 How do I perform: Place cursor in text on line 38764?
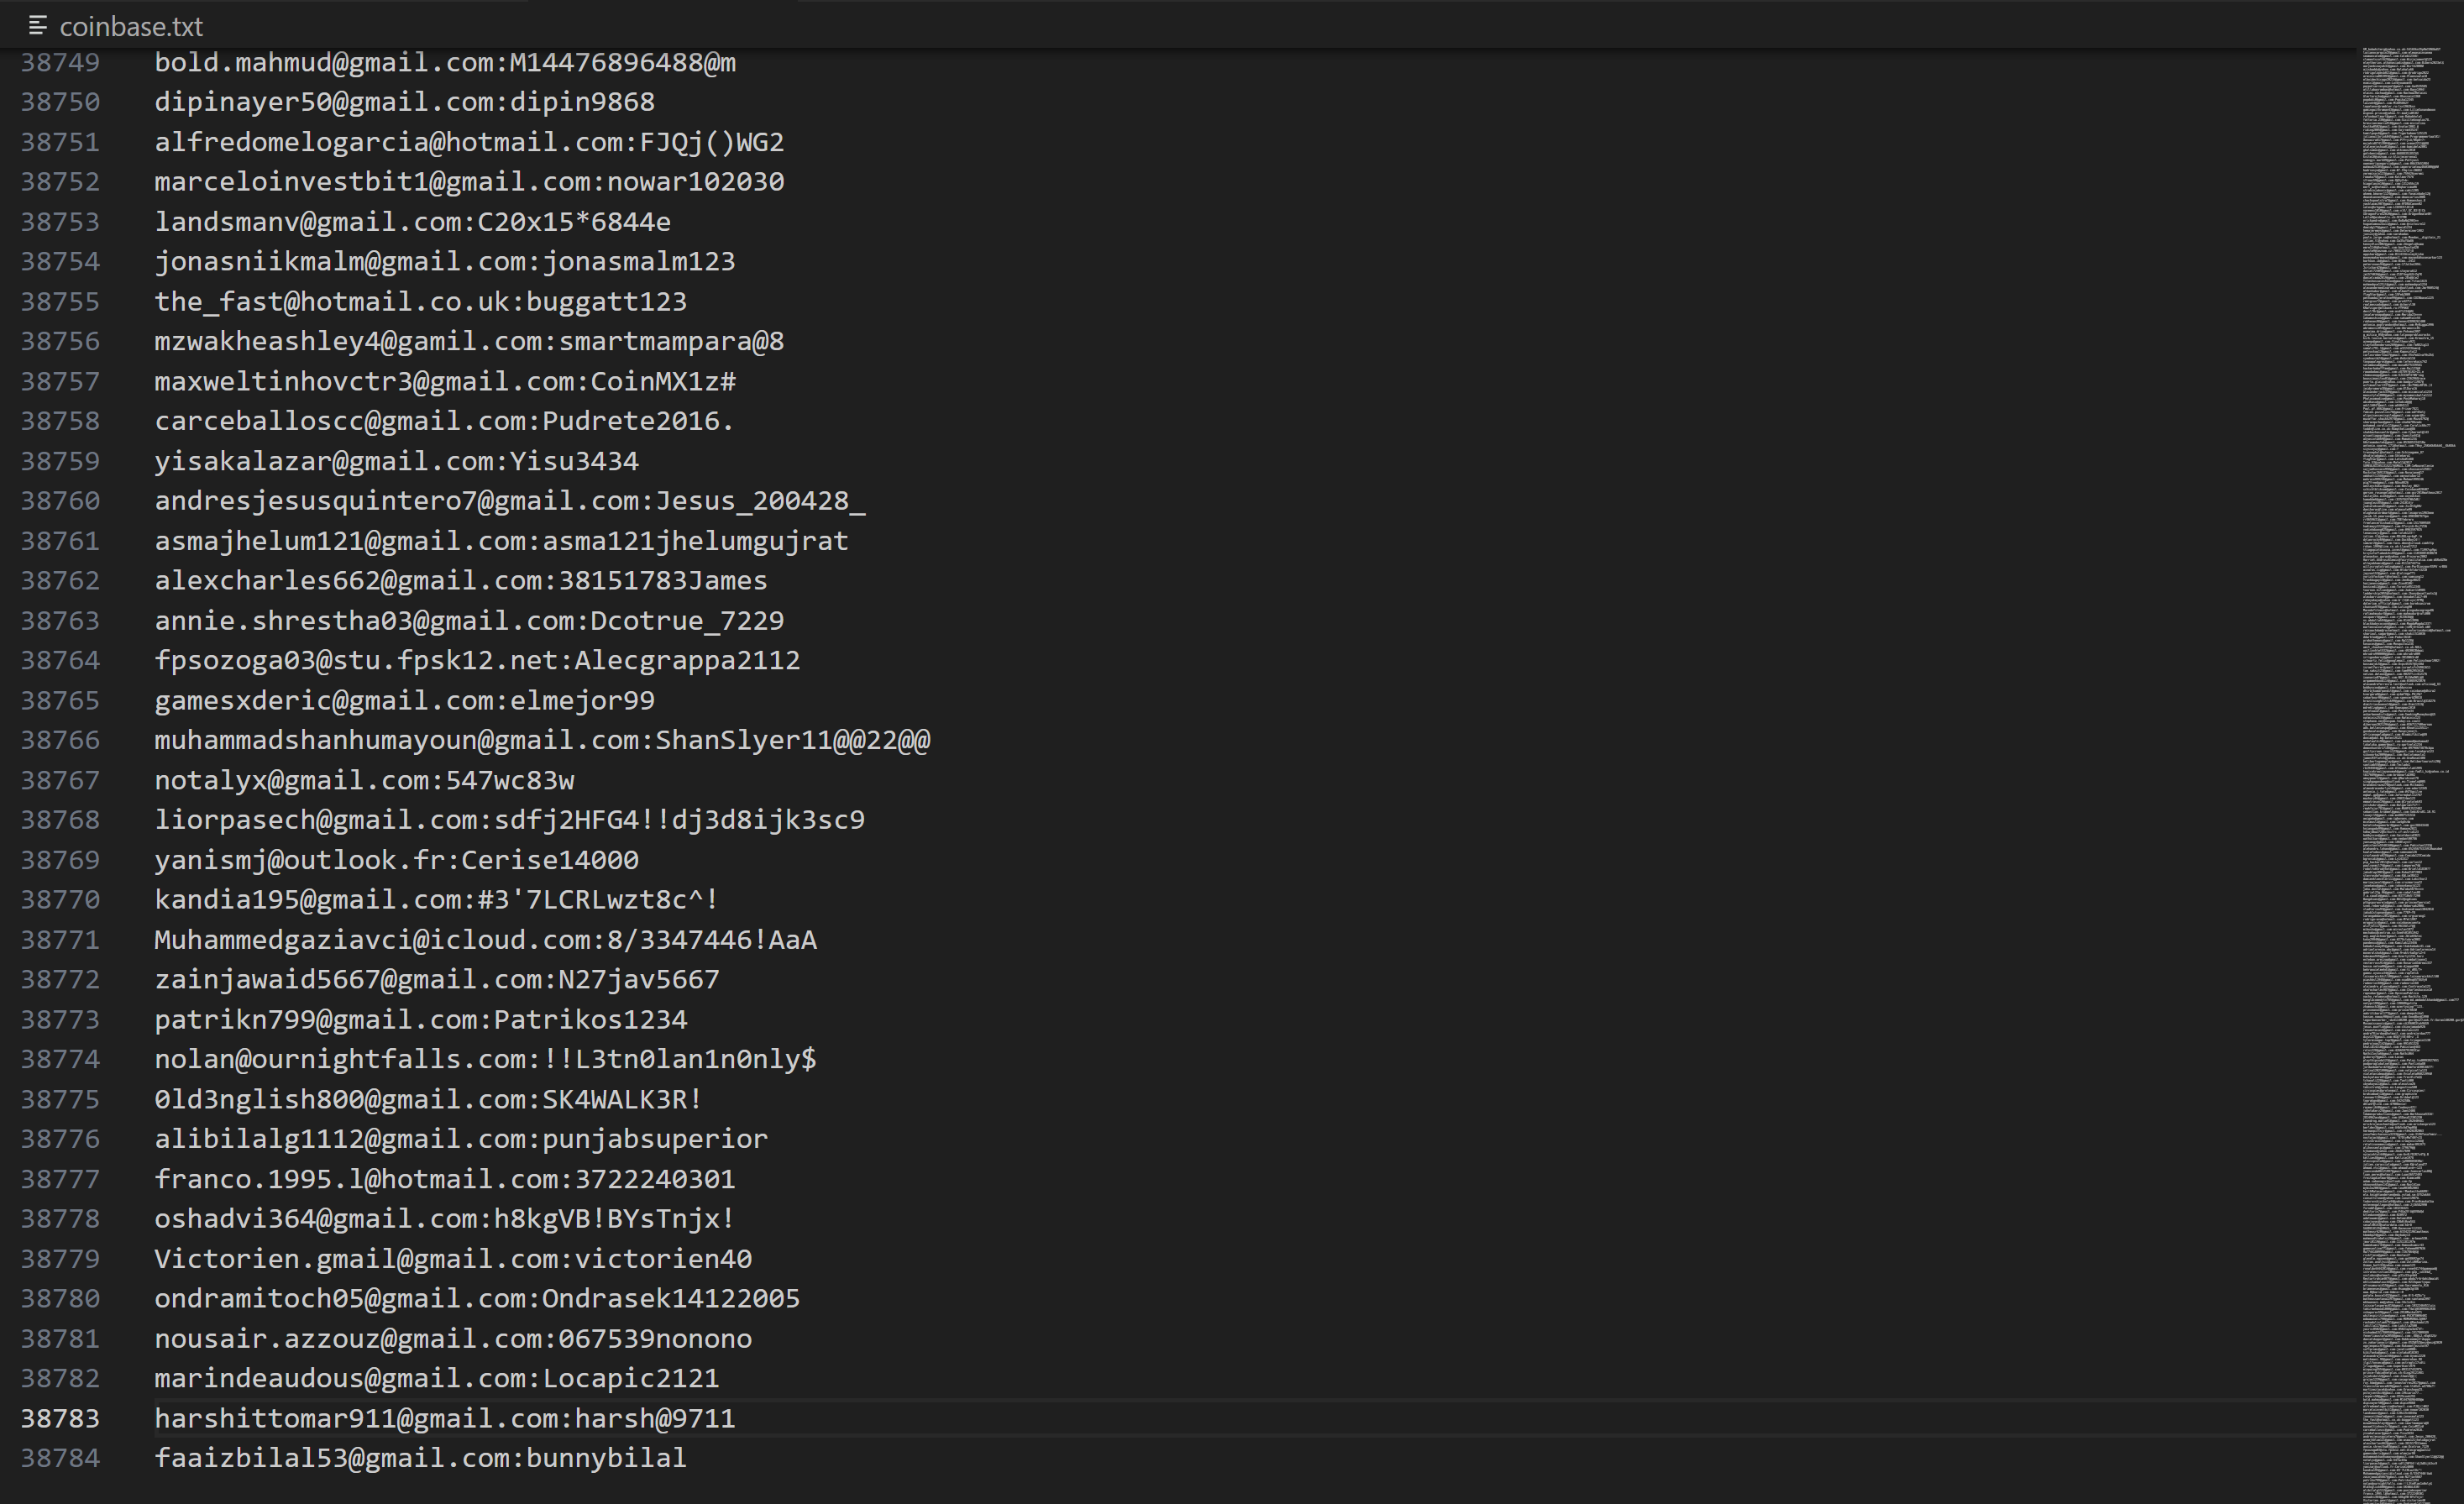click(x=476, y=660)
